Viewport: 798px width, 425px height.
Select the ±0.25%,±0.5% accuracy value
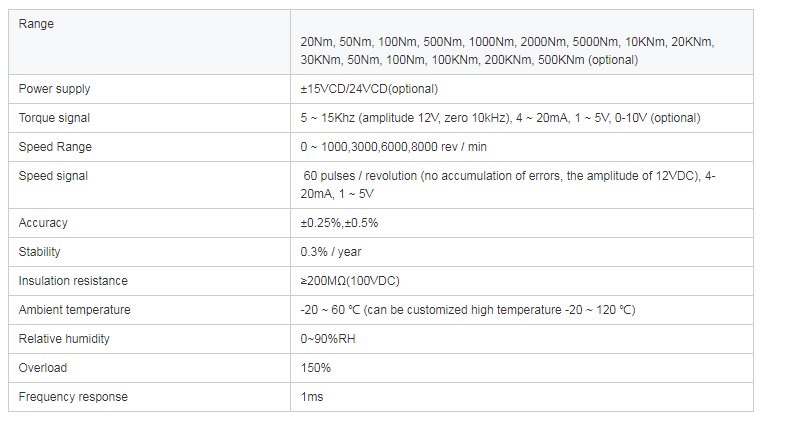click(339, 223)
